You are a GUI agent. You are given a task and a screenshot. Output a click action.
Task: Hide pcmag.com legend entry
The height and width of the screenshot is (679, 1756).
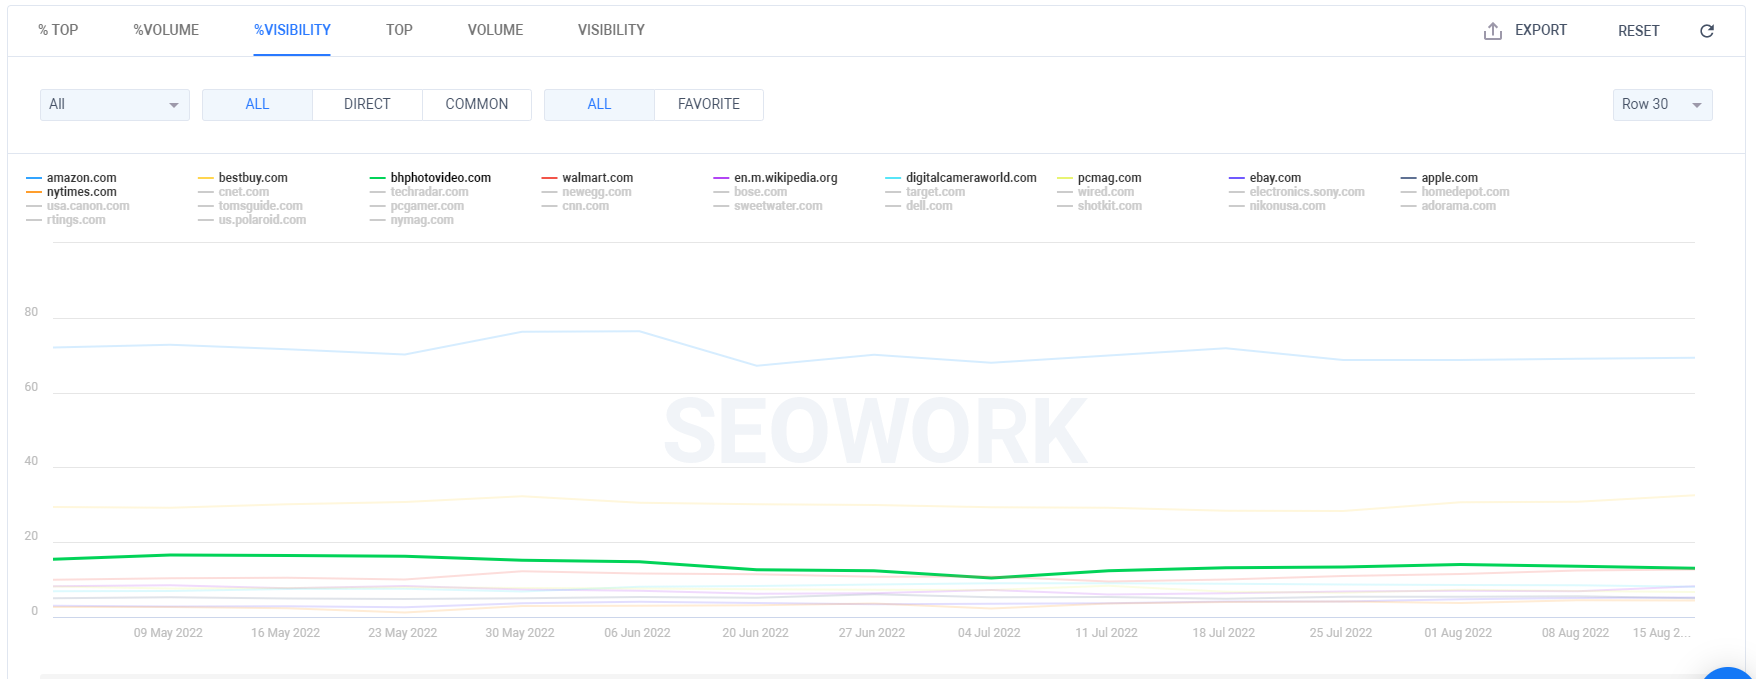(x=1099, y=178)
